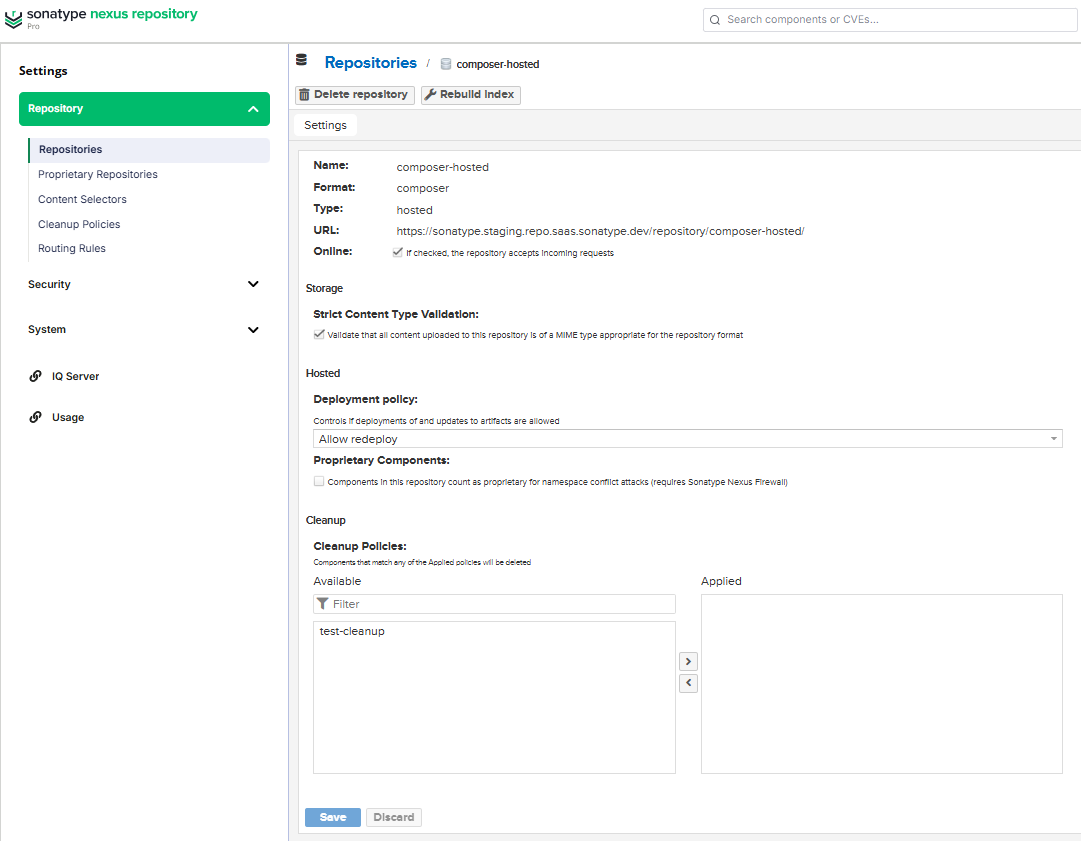Move selected policy to Applied list
1081x841 pixels.
pyautogui.click(x=688, y=662)
